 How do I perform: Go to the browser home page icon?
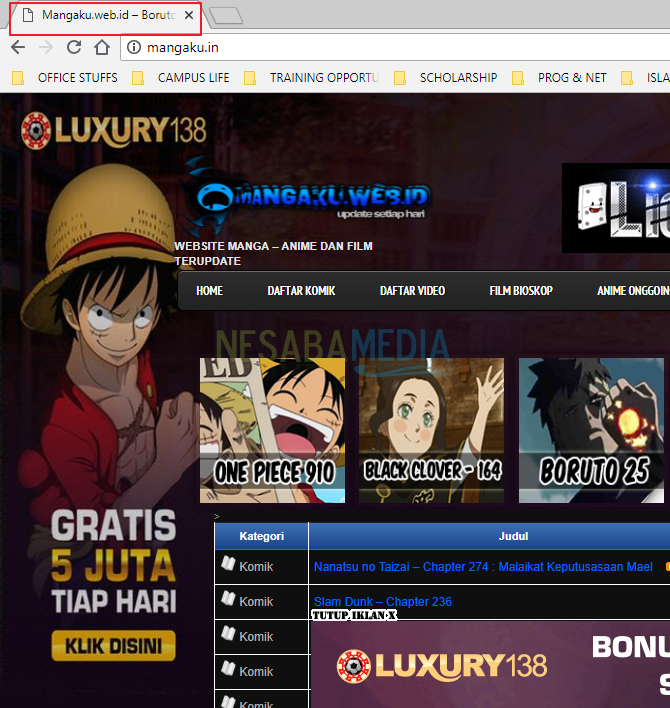point(101,47)
